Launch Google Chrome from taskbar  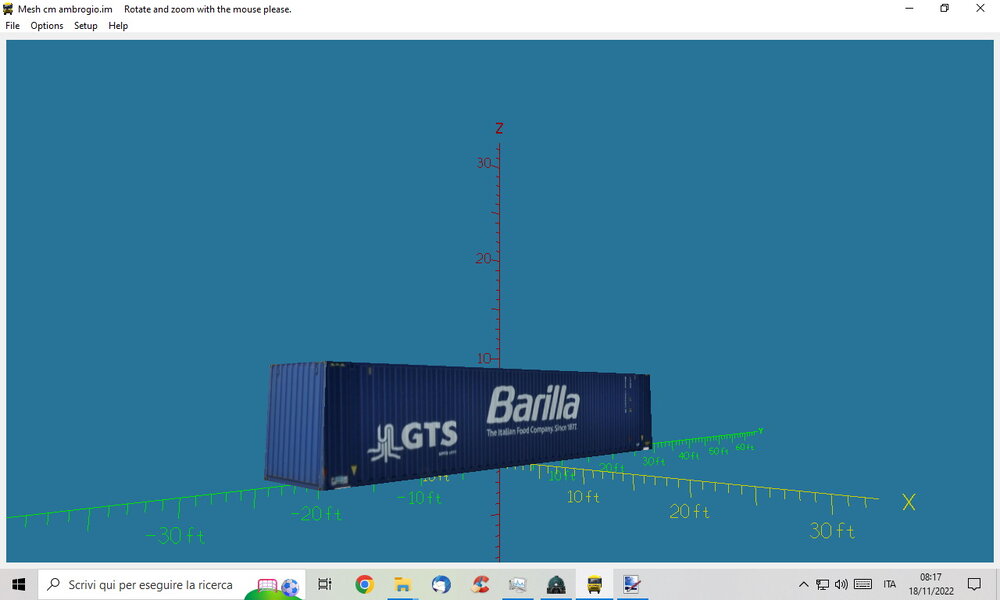click(x=365, y=584)
